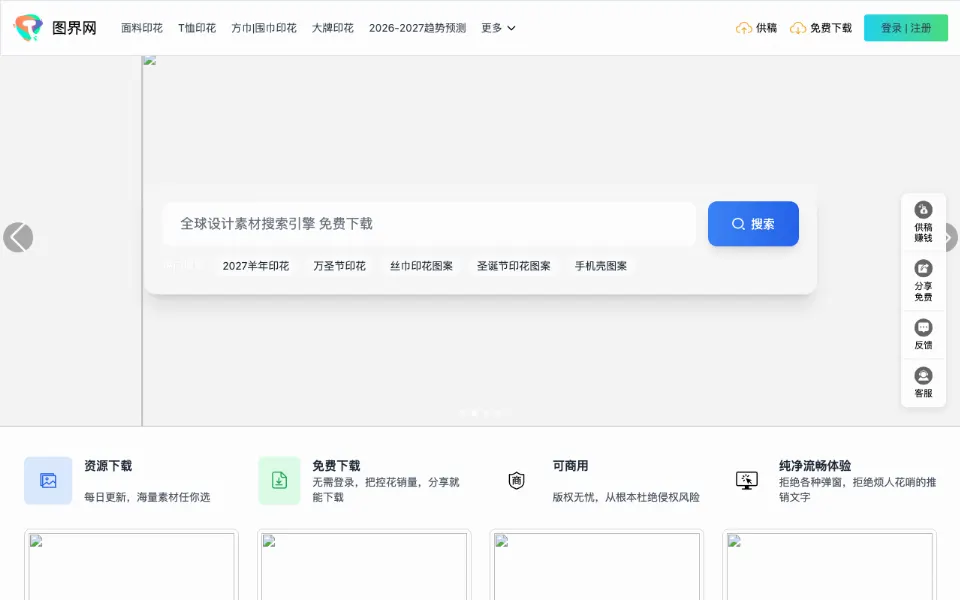Screen dimensions: 960x600
Task: Click the 资源下载 heading text
Action: (108, 466)
